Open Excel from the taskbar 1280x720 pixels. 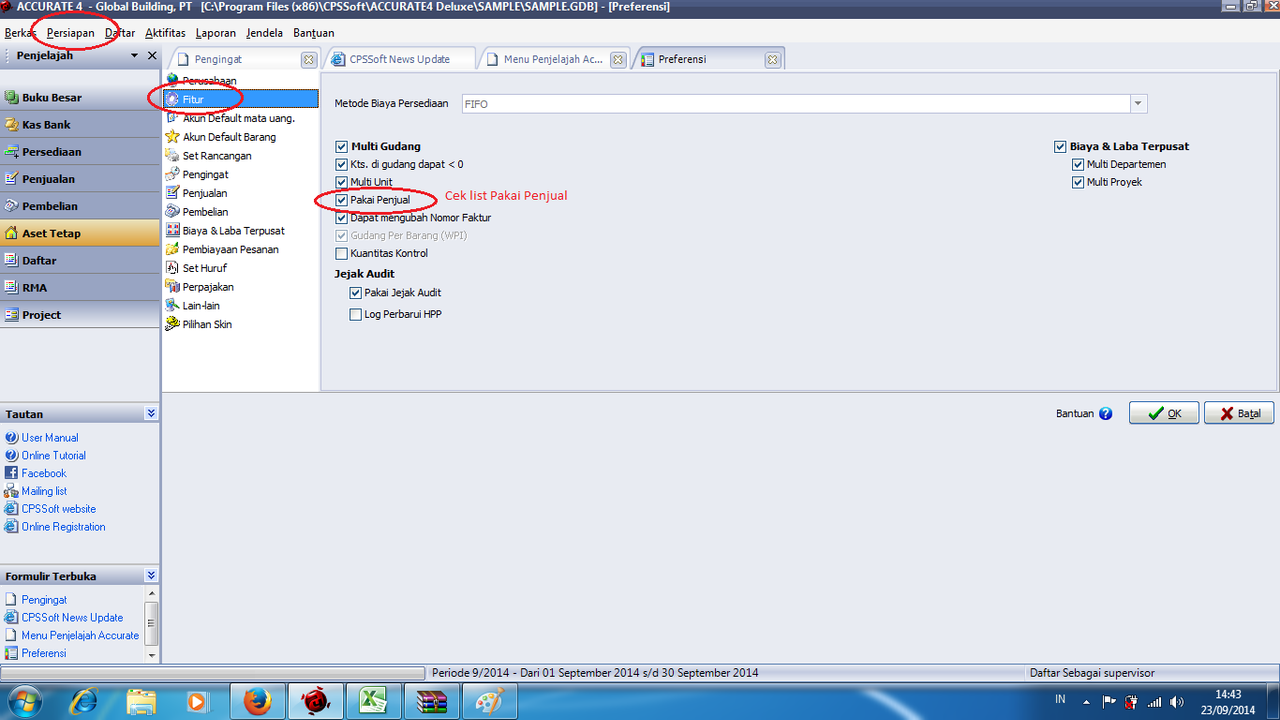(375, 702)
